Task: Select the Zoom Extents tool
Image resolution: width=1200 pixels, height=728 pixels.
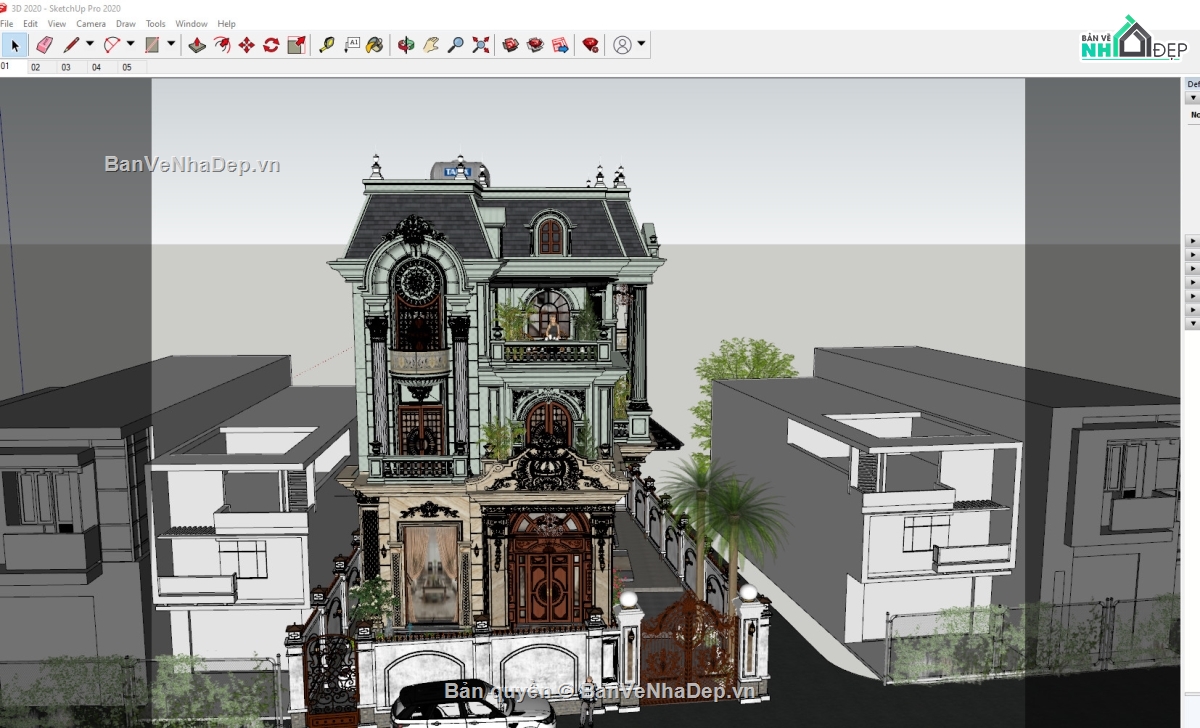Action: click(x=480, y=45)
